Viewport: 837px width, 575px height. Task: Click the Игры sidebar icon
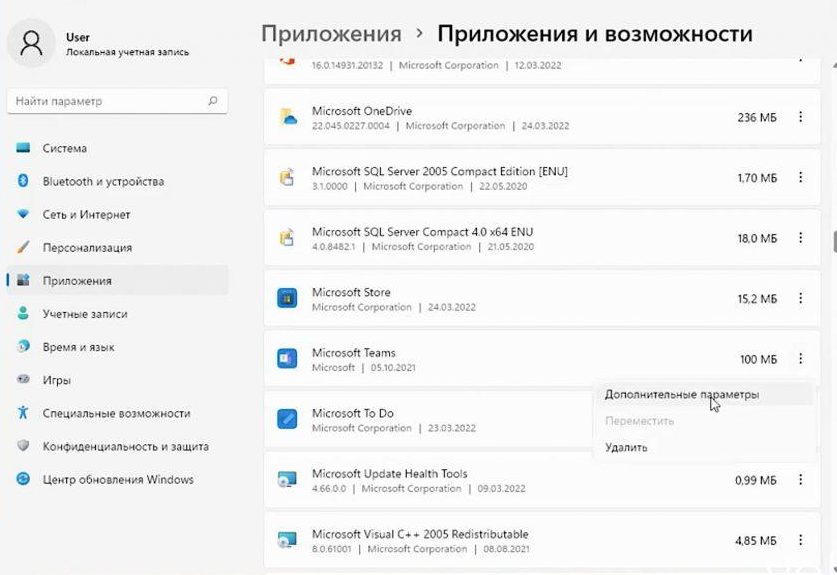tap(23, 380)
